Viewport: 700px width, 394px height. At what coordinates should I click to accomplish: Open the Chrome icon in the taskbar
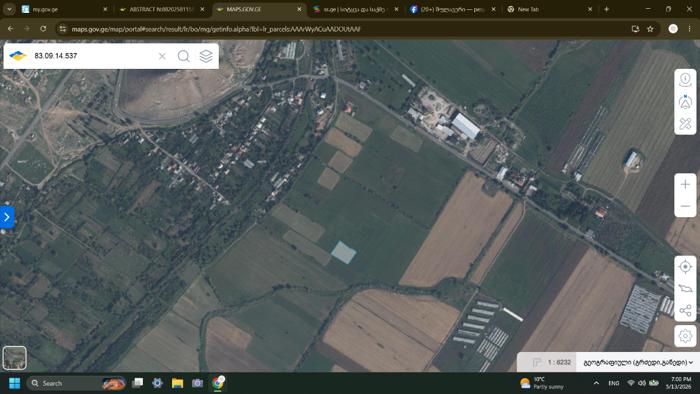coord(218,383)
